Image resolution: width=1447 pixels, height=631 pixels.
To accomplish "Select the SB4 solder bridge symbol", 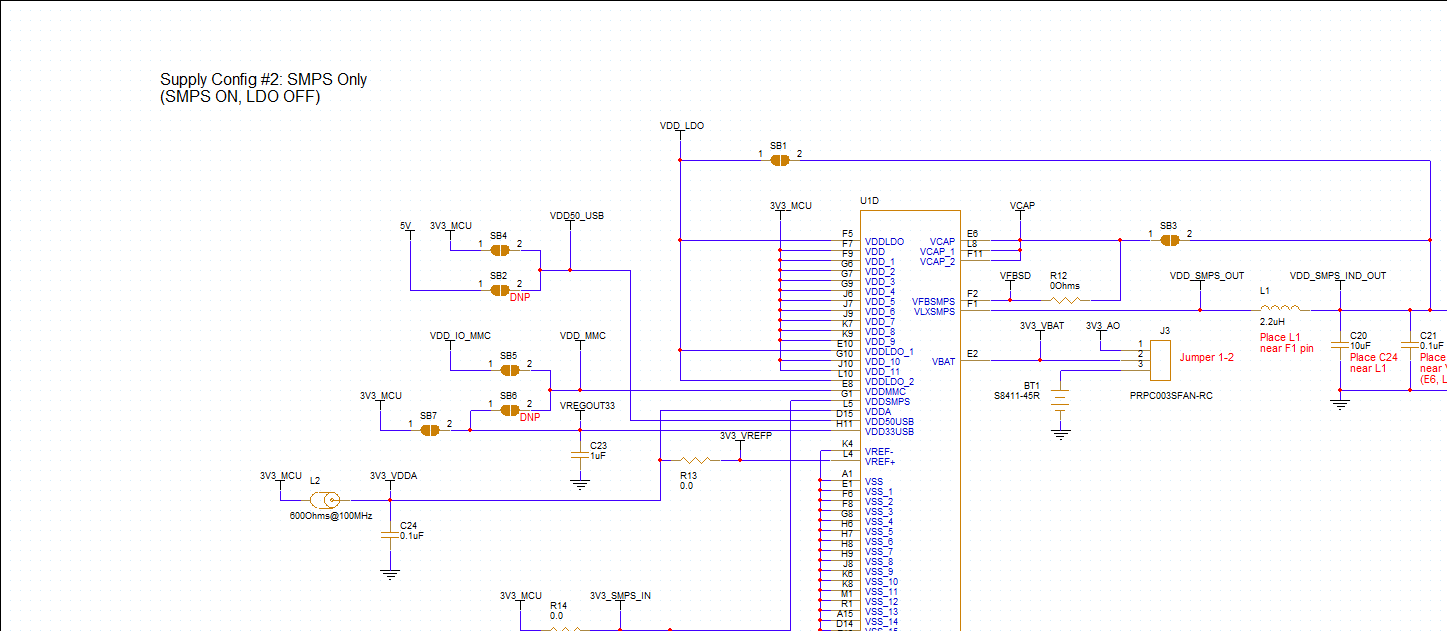I will pyautogui.click(x=499, y=250).
